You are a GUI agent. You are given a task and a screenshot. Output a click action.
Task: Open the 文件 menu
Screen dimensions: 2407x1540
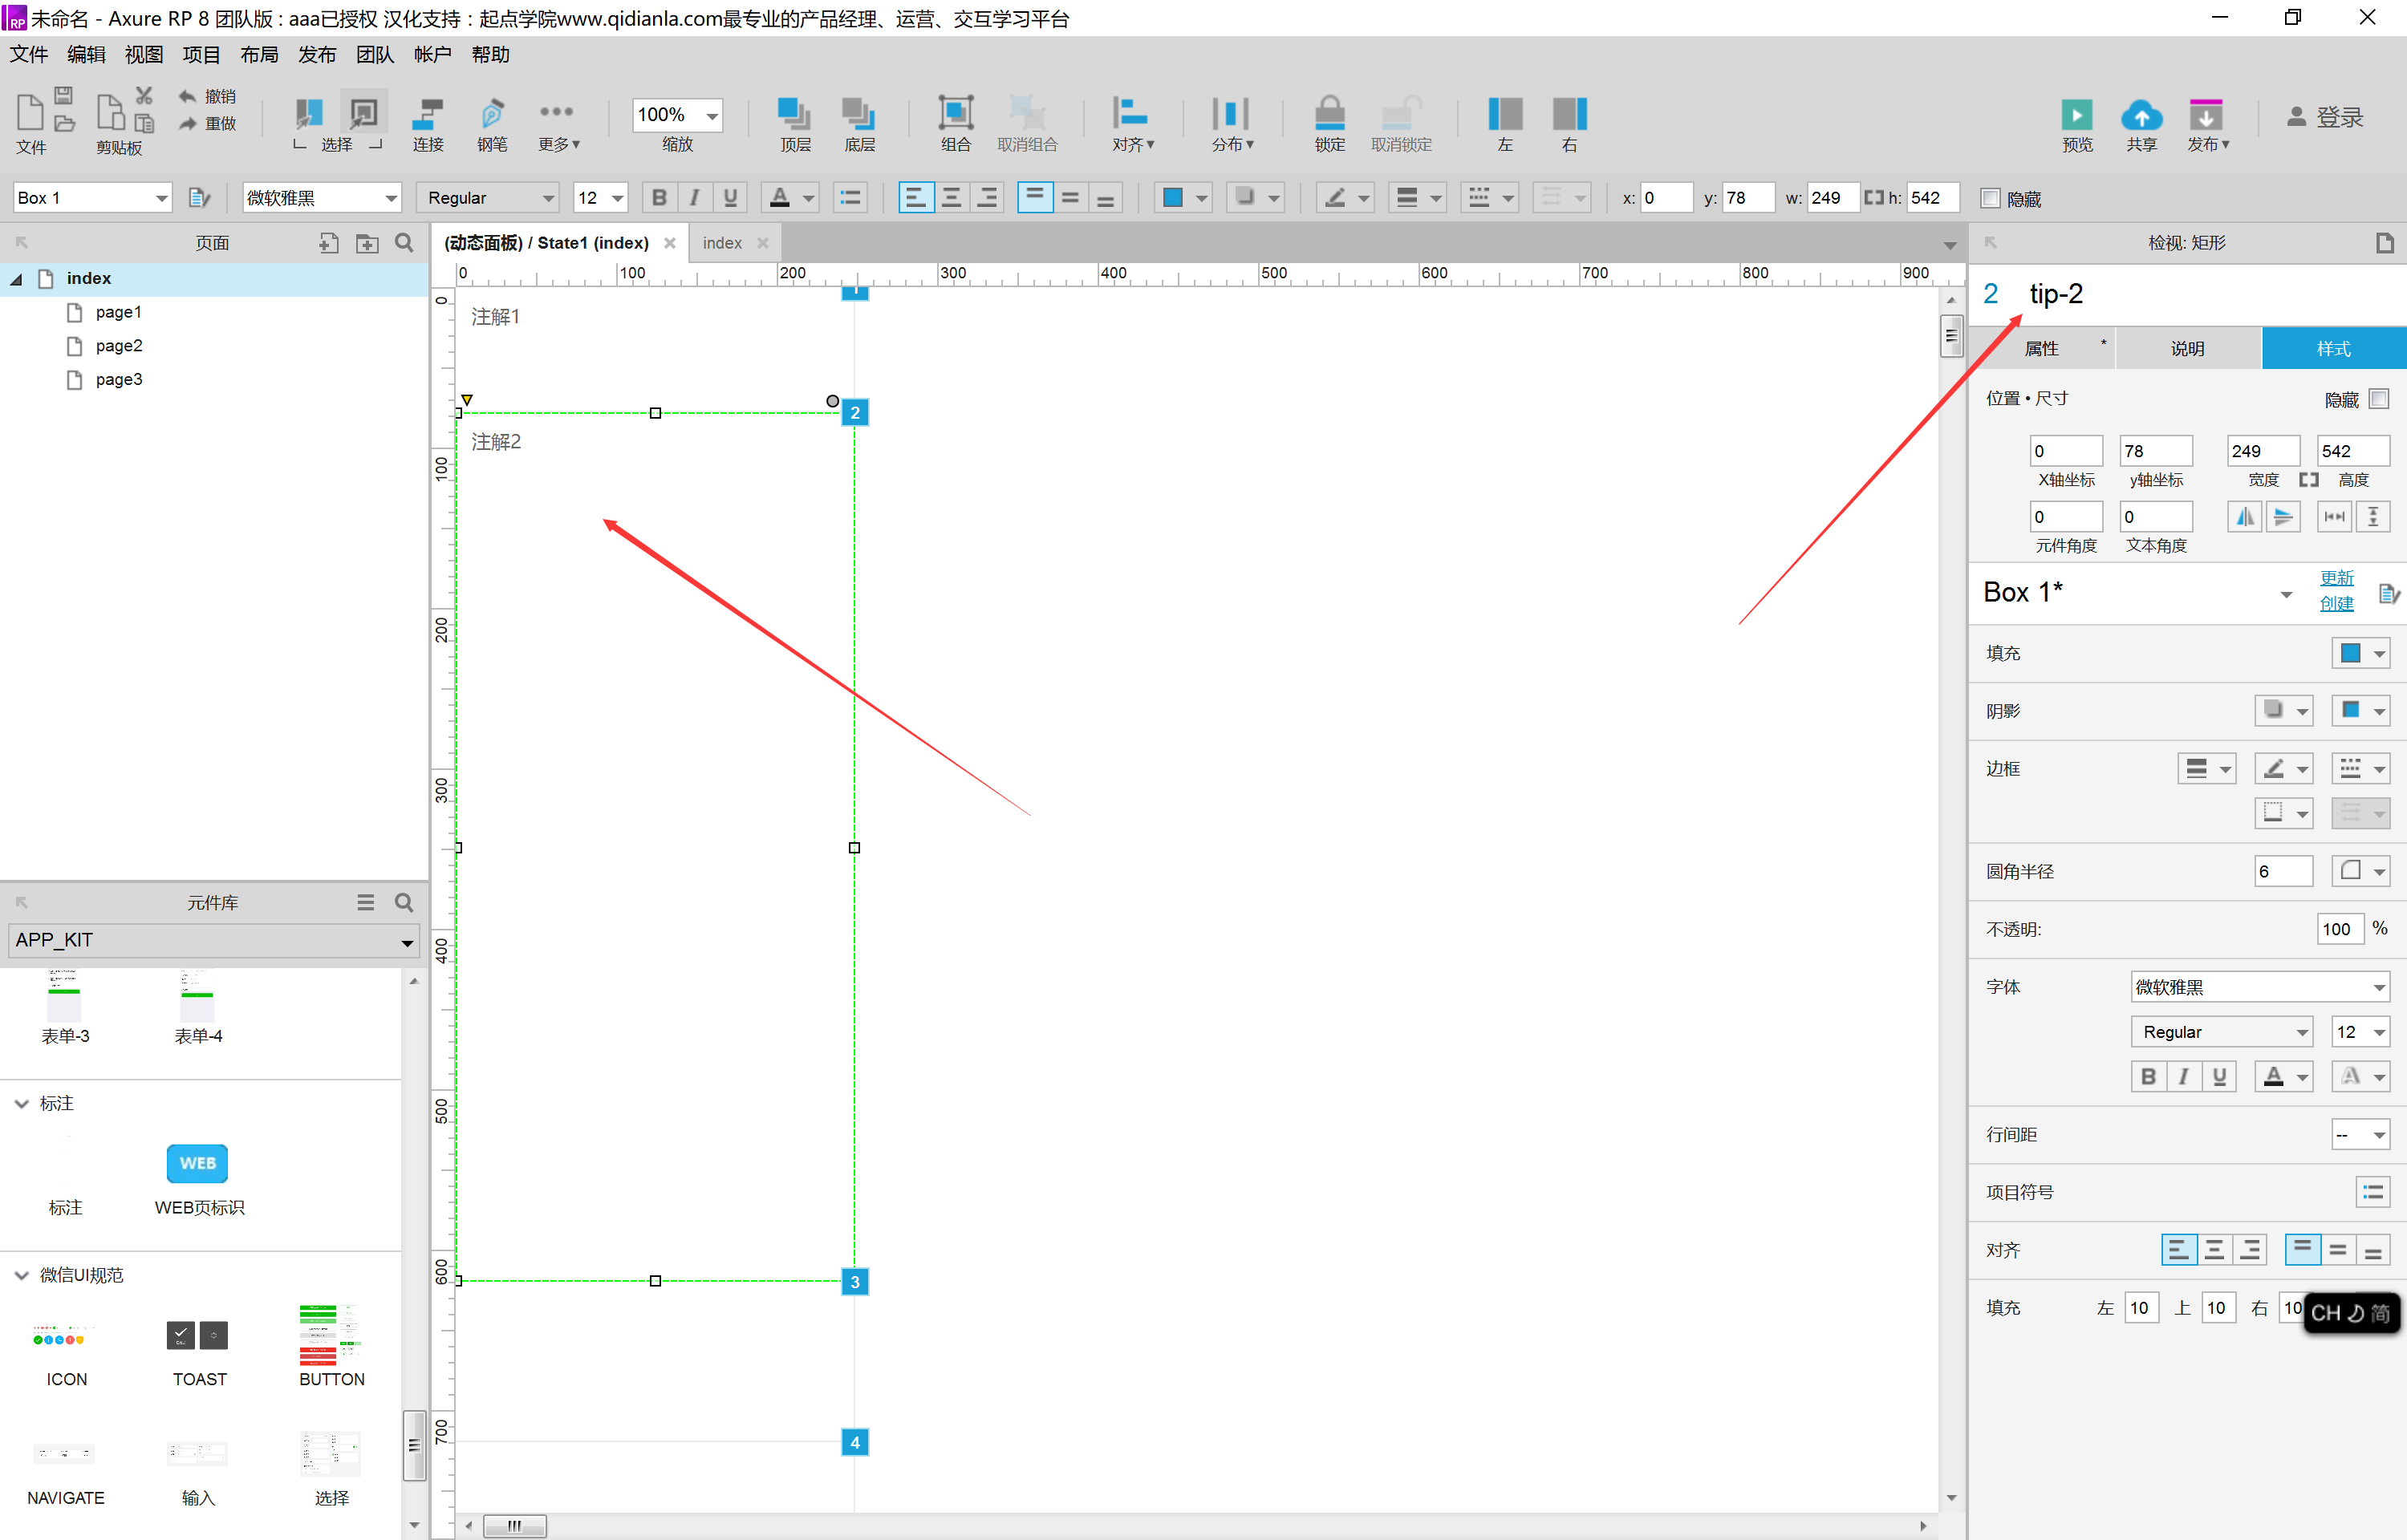coord(28,55)
